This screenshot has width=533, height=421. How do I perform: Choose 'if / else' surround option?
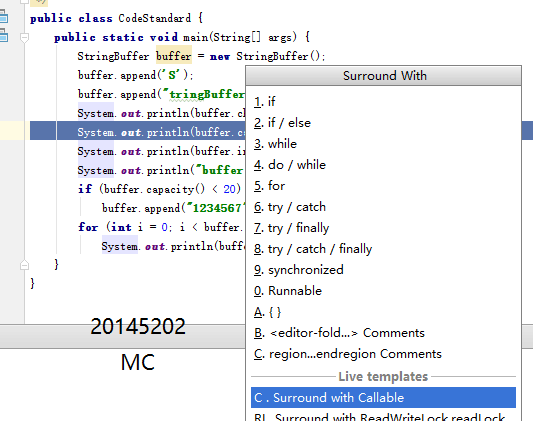pos(383,123)
